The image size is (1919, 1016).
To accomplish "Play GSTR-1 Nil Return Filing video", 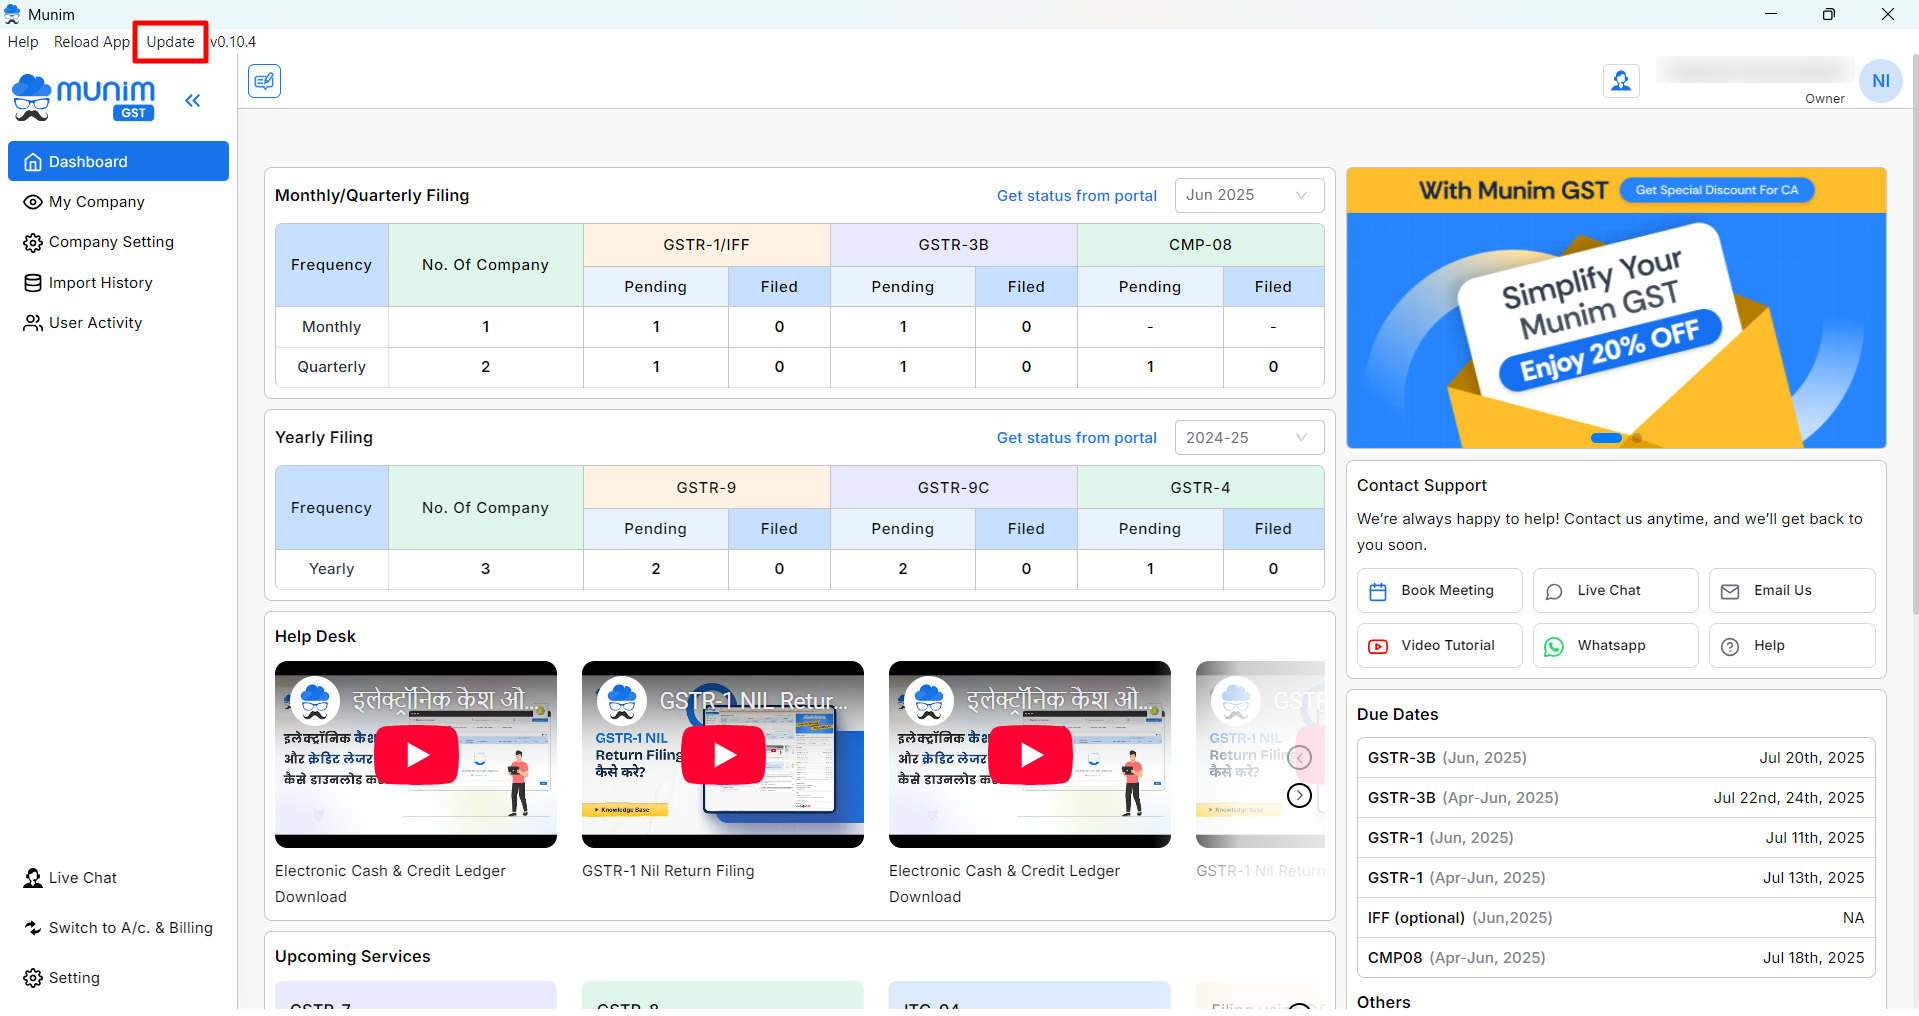I will pos(723,754).
